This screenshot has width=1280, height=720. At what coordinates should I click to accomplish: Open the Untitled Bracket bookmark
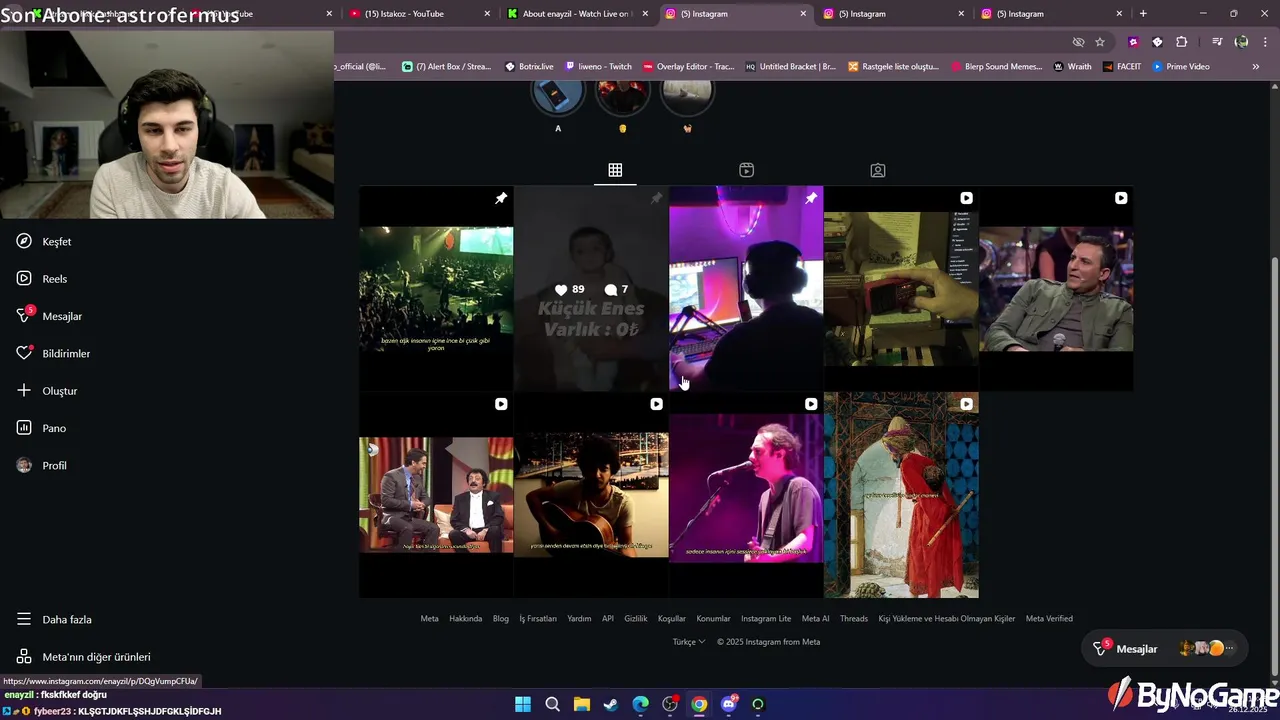[790, 67]
